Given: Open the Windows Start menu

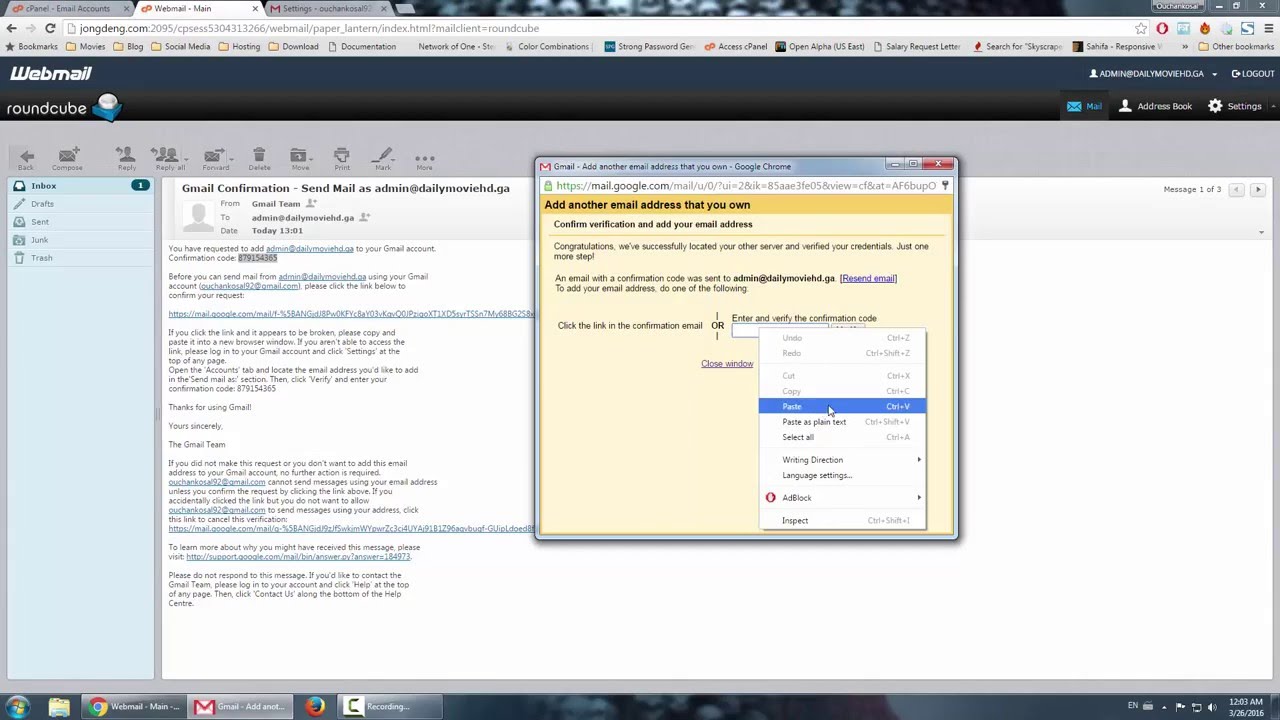Looking at the screenshot, I should coord(17,706).
